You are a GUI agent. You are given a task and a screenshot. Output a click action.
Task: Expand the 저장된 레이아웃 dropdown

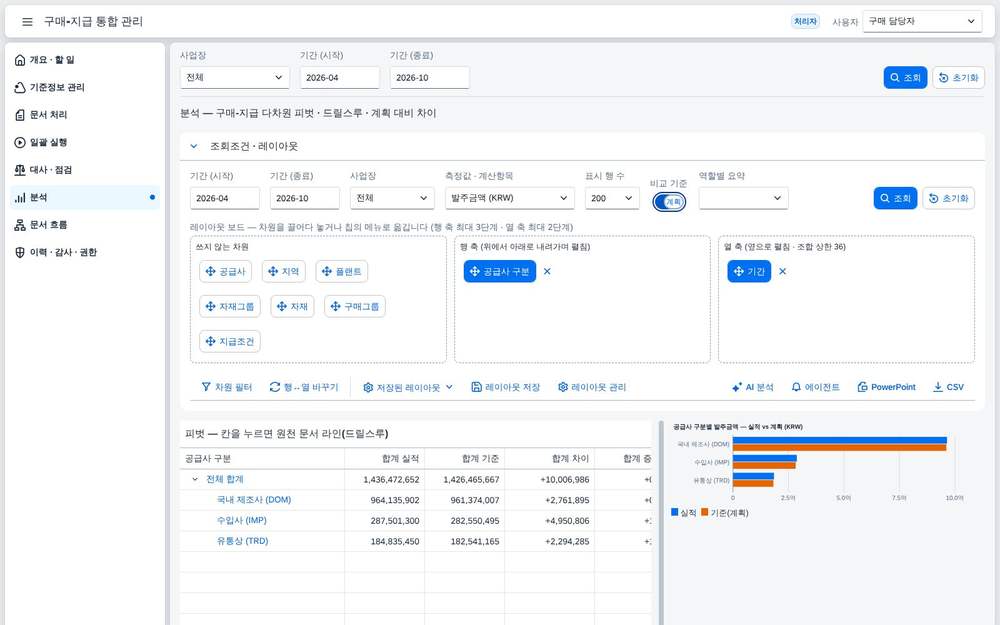pyautogui.click(x=408, y=387)
